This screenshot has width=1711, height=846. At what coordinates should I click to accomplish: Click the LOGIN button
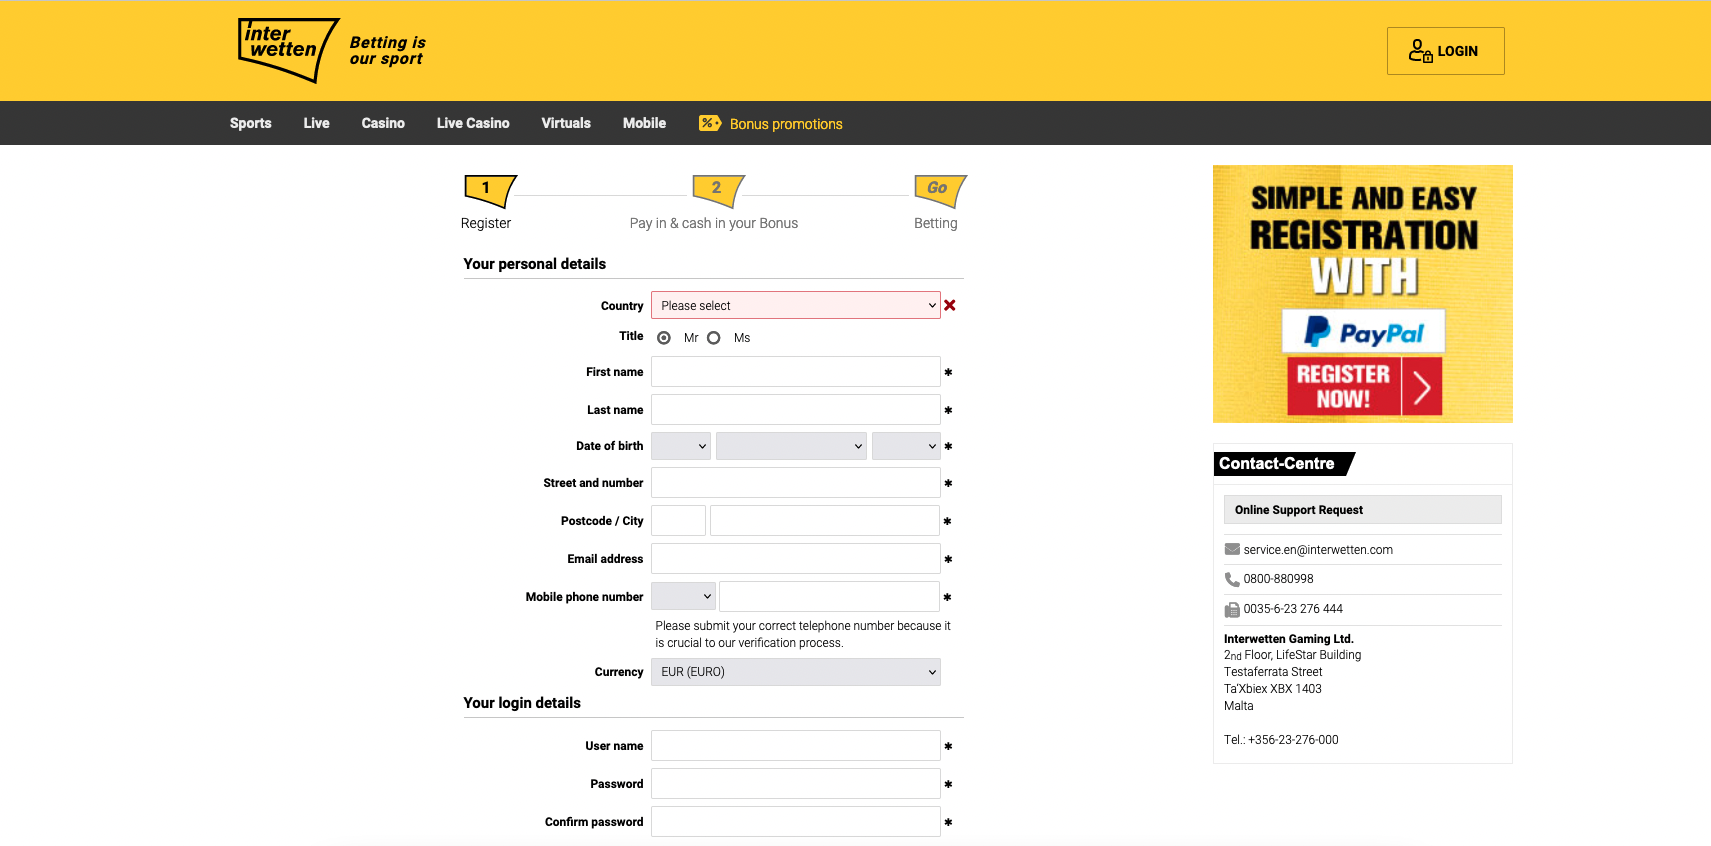pos(1445,51)
